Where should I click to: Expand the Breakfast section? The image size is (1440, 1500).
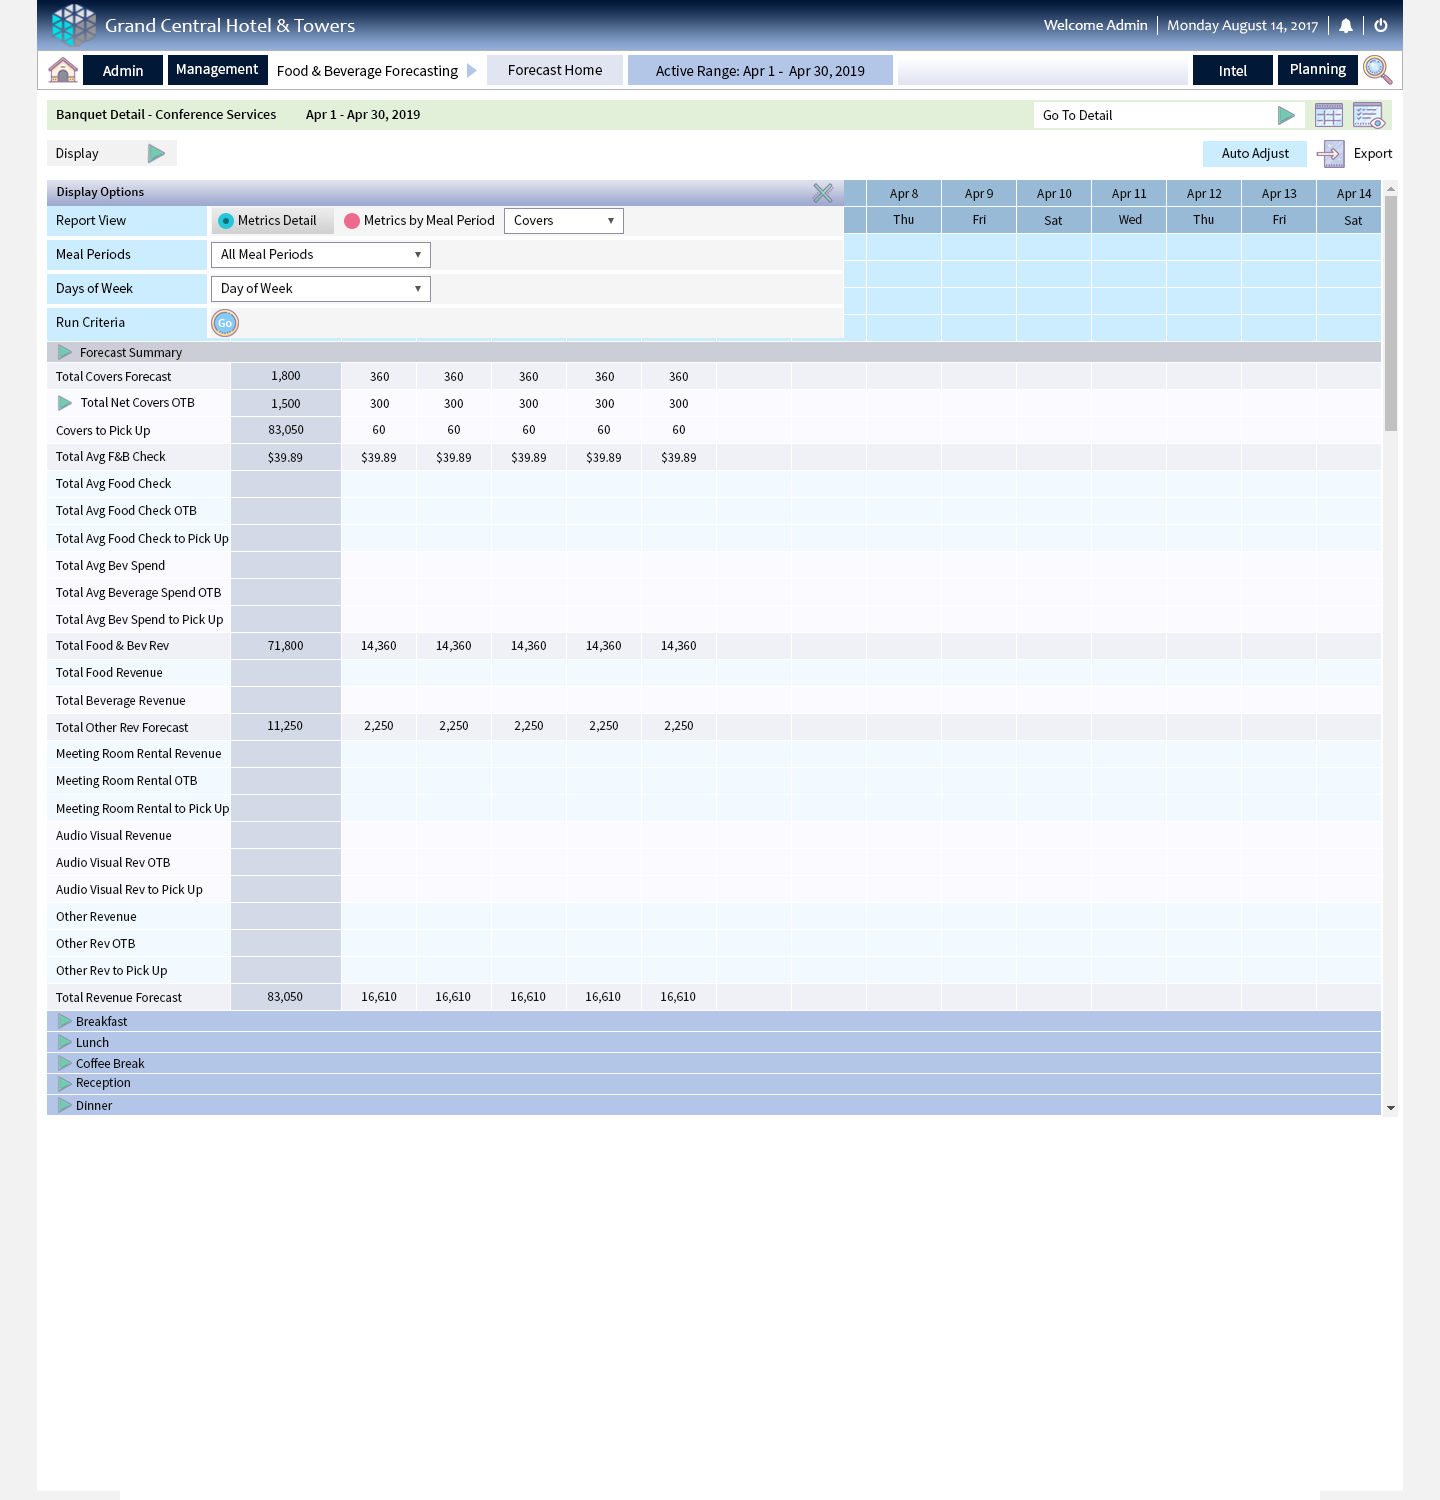(x=65, y=1021)
